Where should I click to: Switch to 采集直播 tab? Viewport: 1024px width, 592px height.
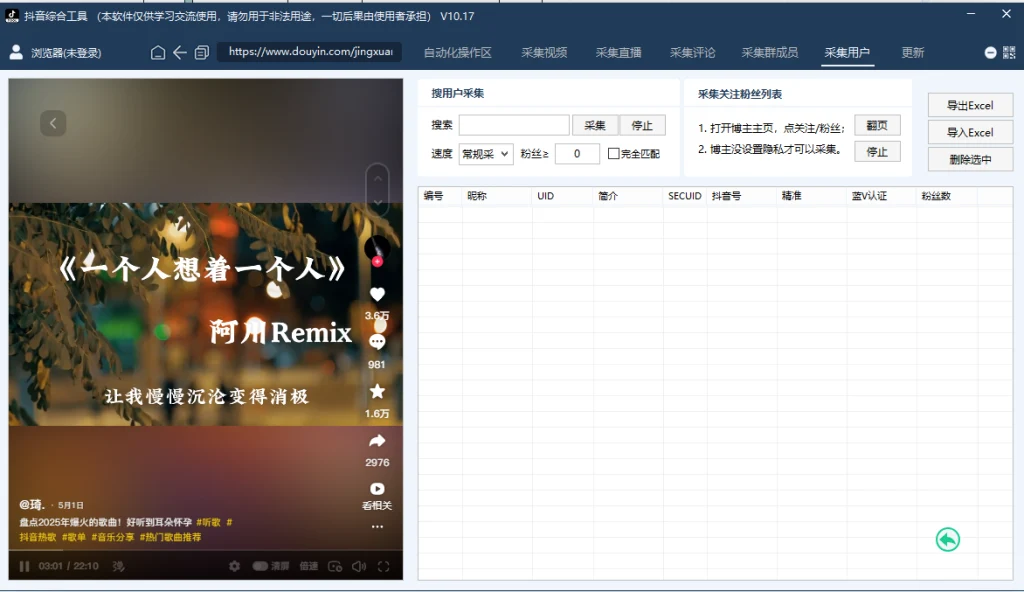coord(618,53)
